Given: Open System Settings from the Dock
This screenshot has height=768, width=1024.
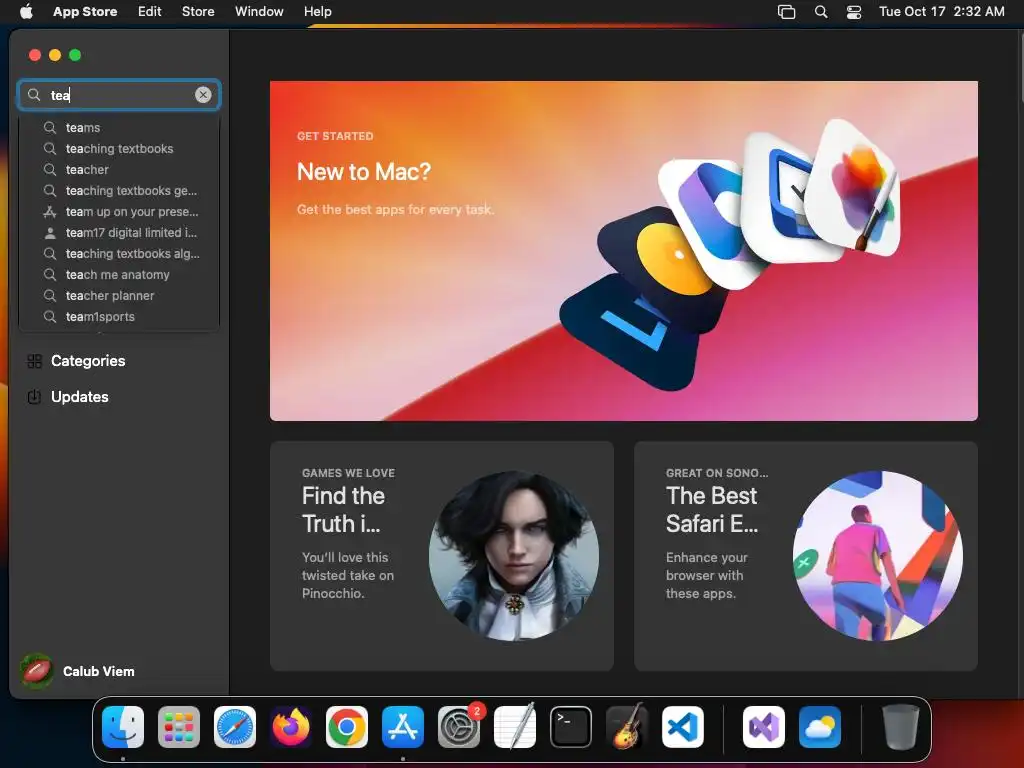Looking at the screenshot, I should (459, 727).
